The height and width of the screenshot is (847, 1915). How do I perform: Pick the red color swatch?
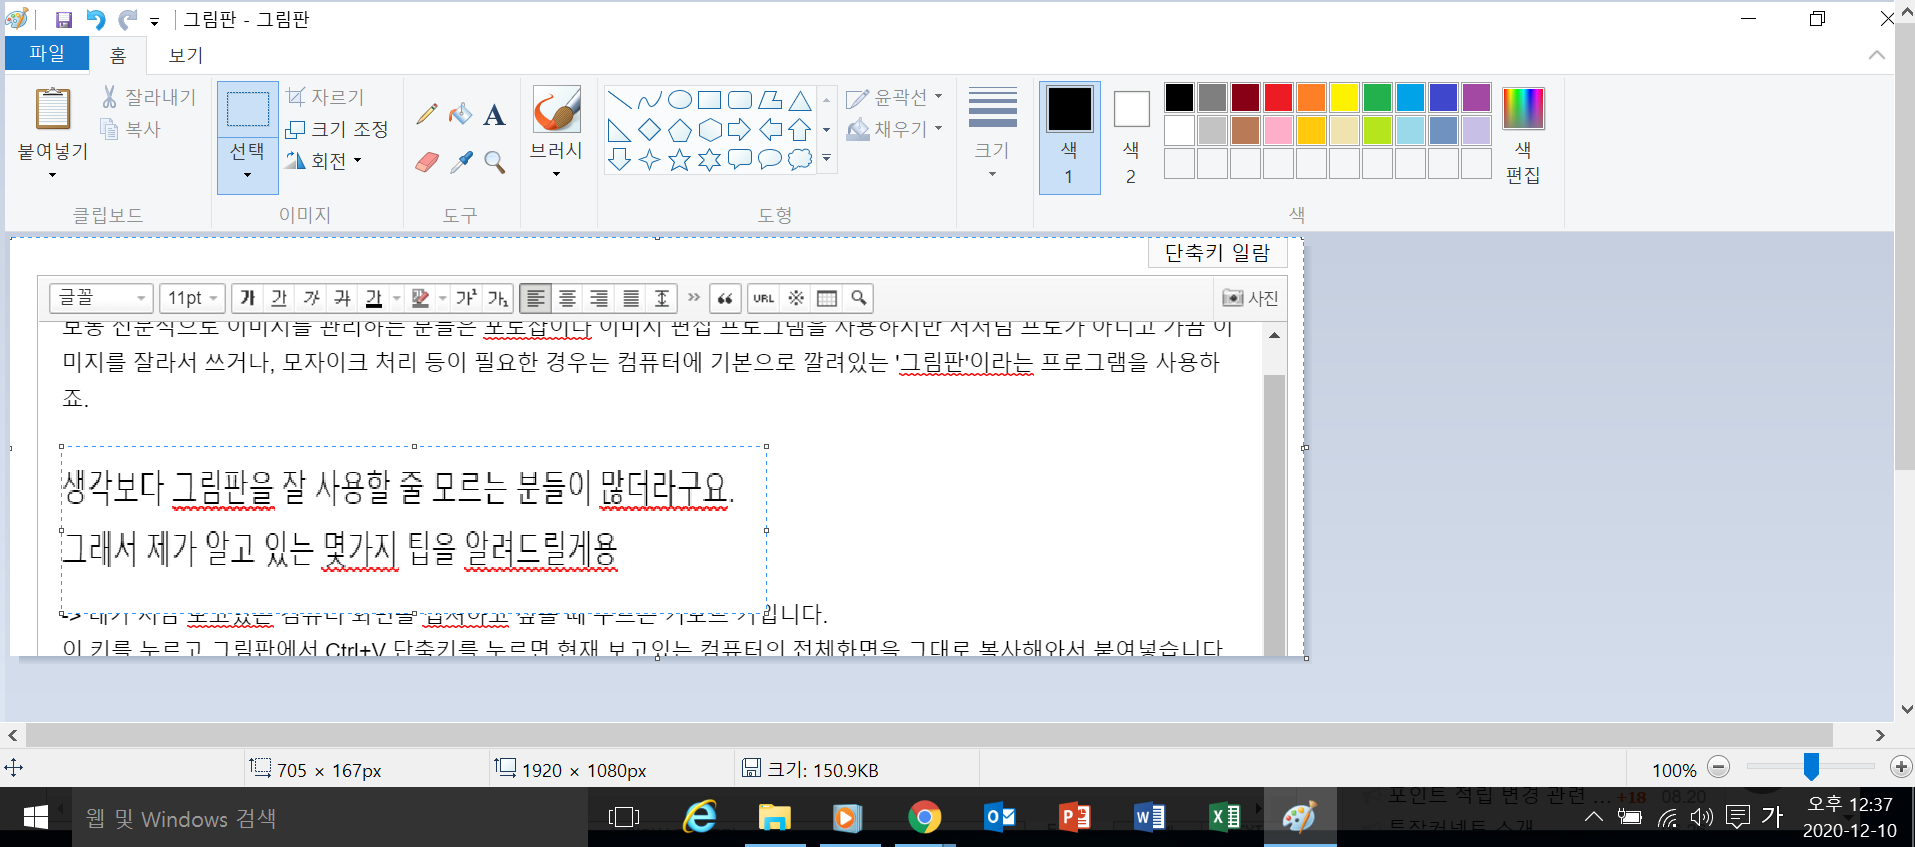point(1278,98)
